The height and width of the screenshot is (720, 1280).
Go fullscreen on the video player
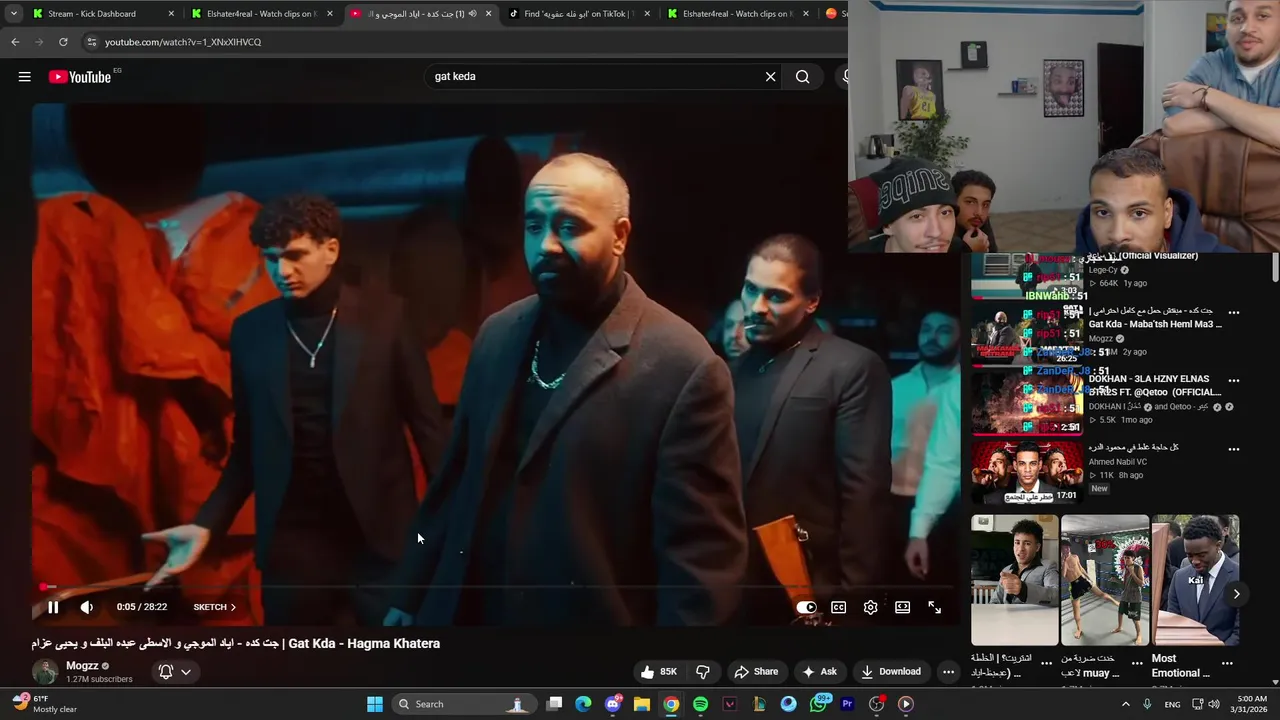(935, 607)
